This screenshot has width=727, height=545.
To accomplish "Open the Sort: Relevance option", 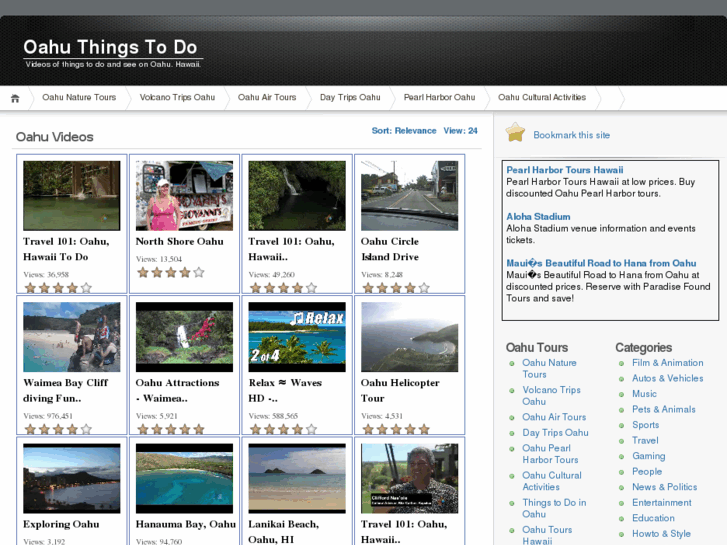I will tap(404, 131).
